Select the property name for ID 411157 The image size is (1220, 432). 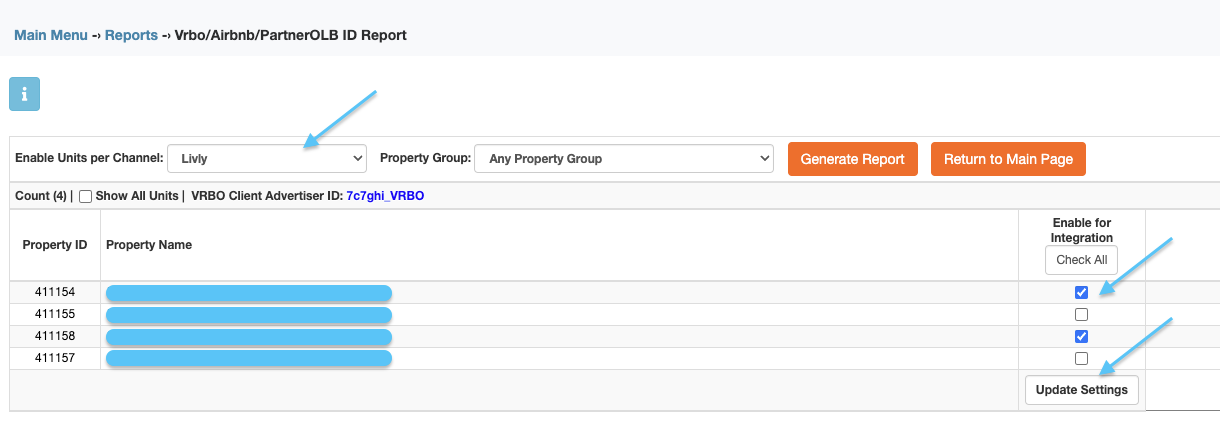click(249, 358)
